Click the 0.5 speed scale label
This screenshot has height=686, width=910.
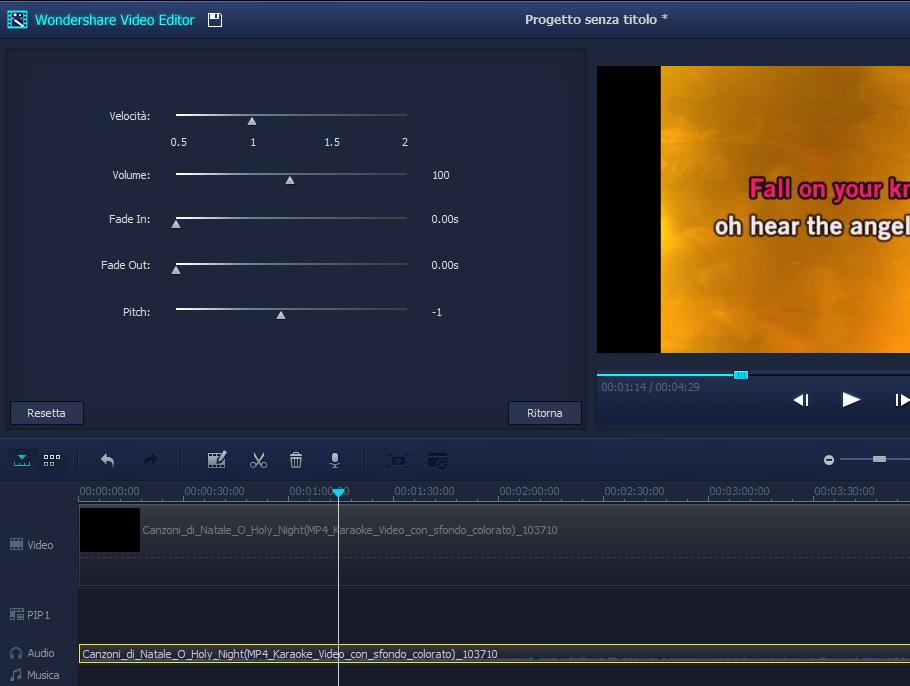tap(179, 142)
